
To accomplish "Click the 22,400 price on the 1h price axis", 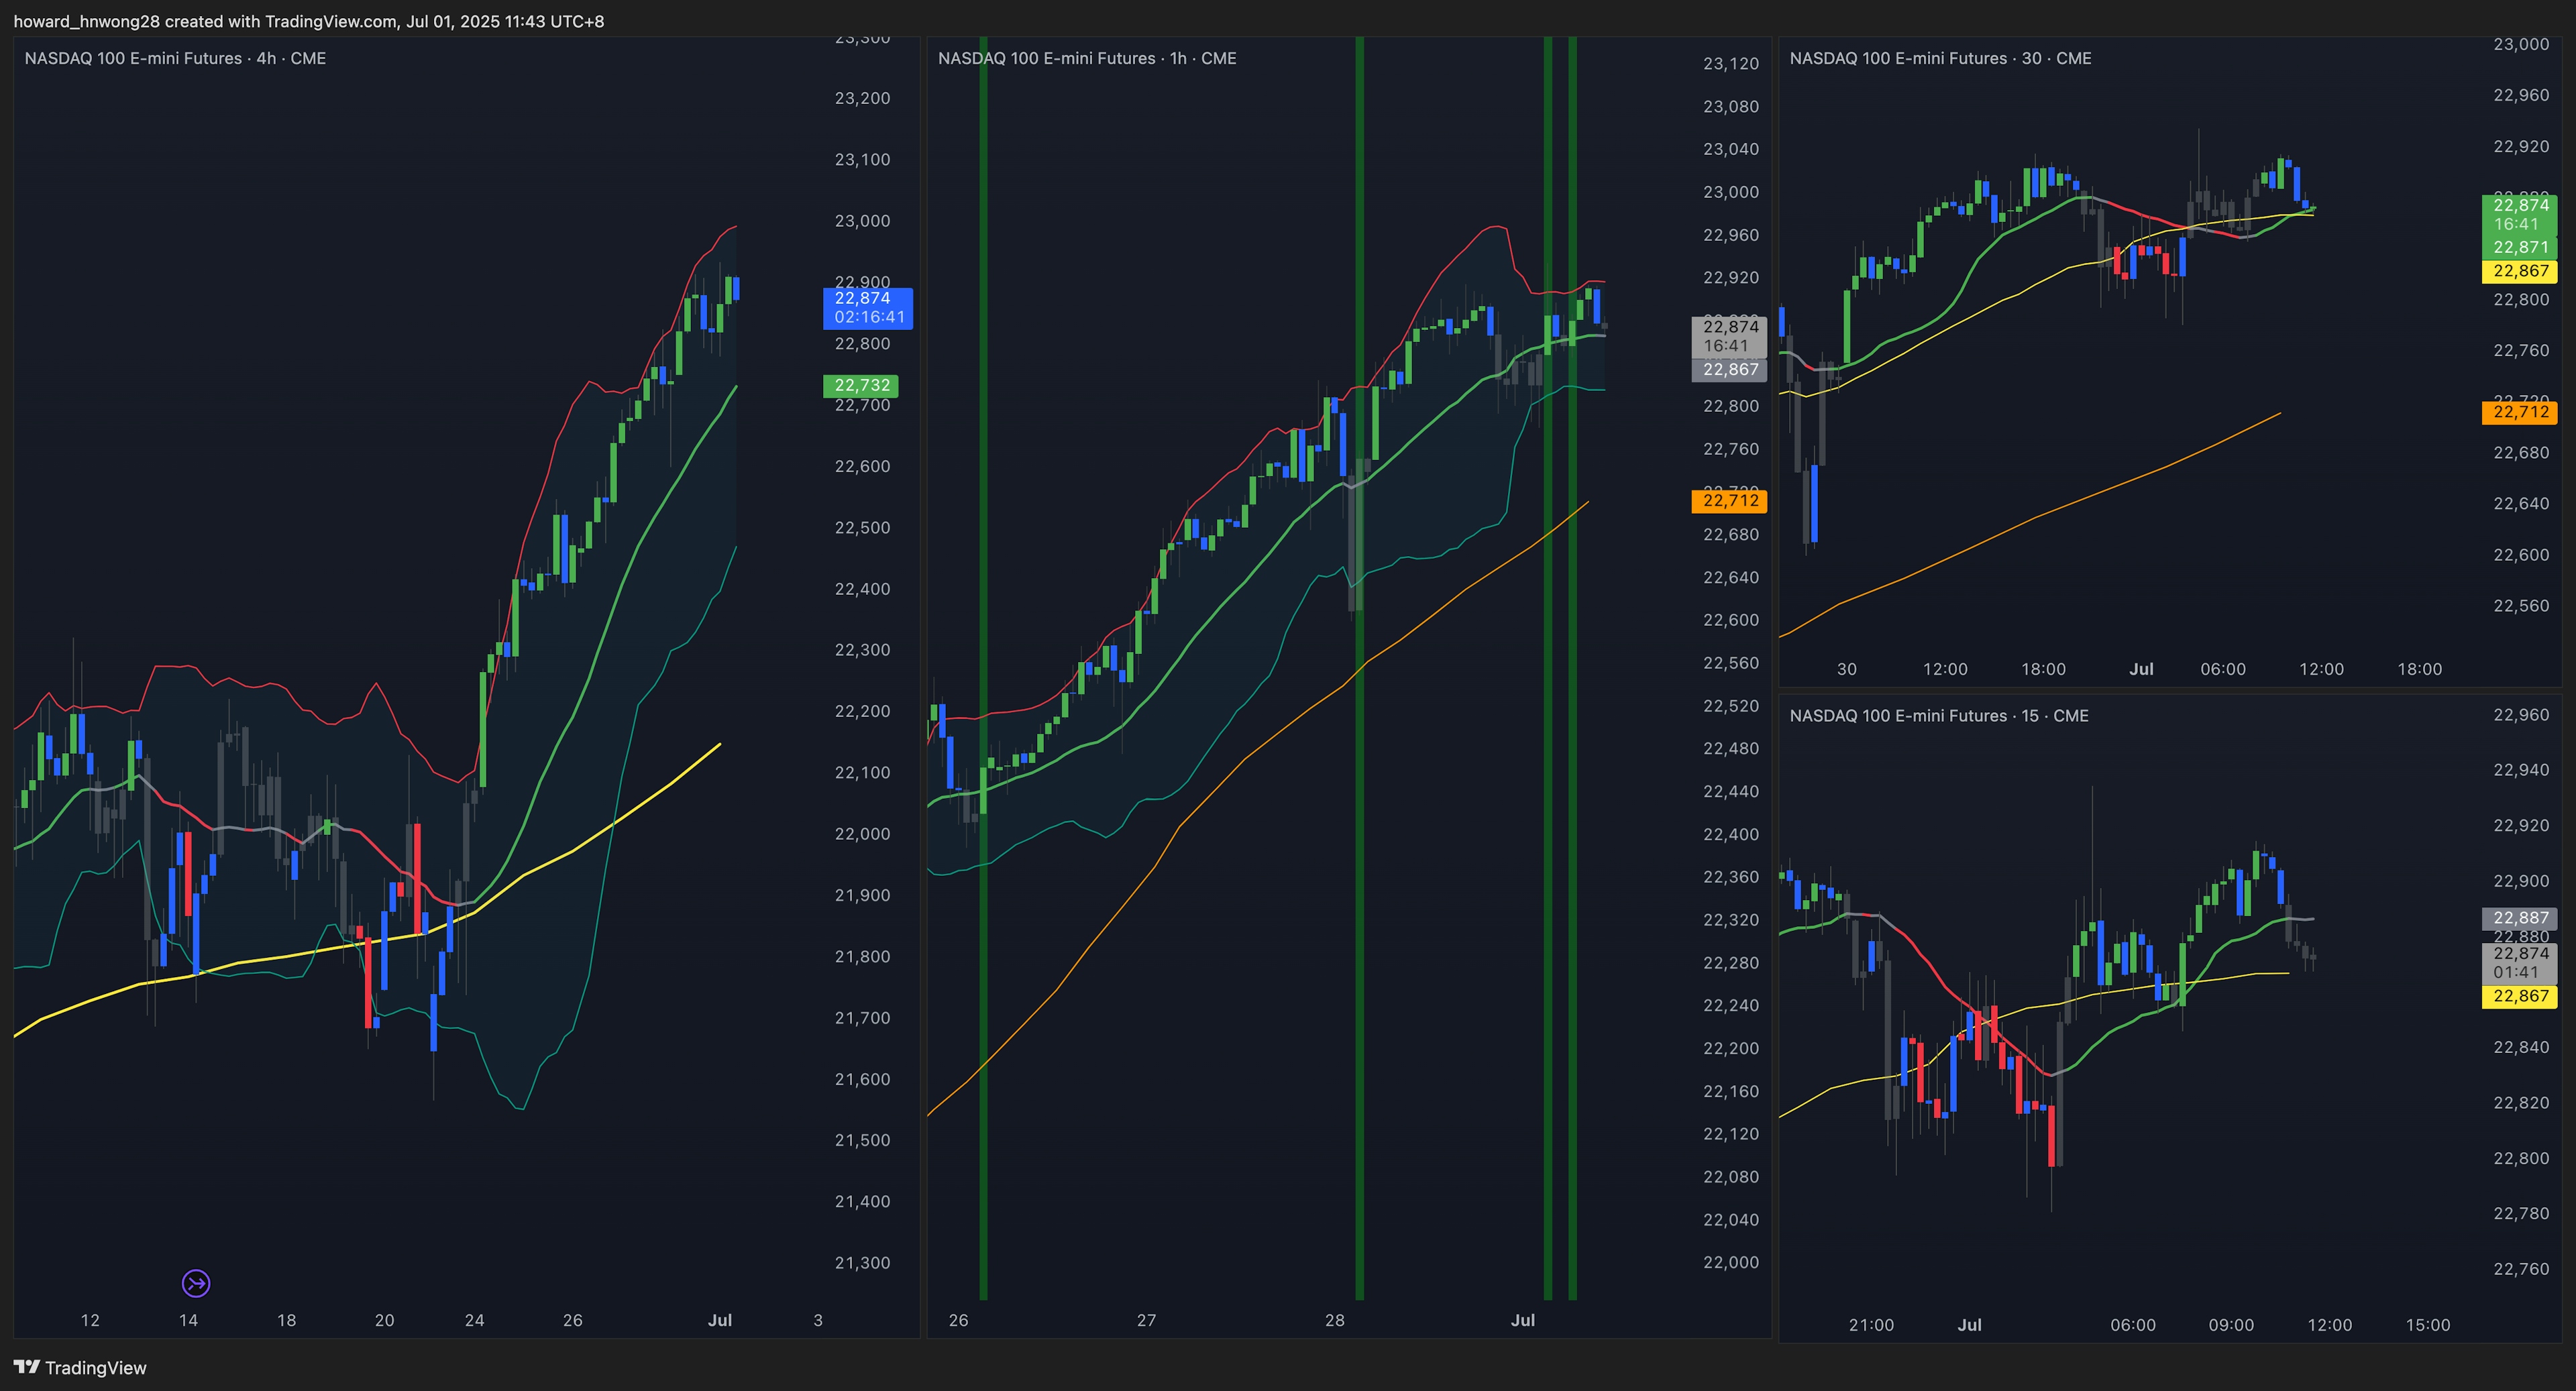I will (x=1731, y=834).
